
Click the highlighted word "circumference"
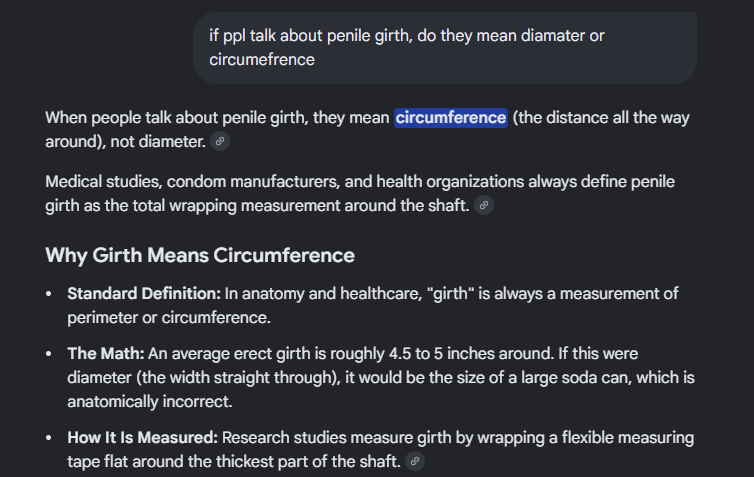coord(451,118)
